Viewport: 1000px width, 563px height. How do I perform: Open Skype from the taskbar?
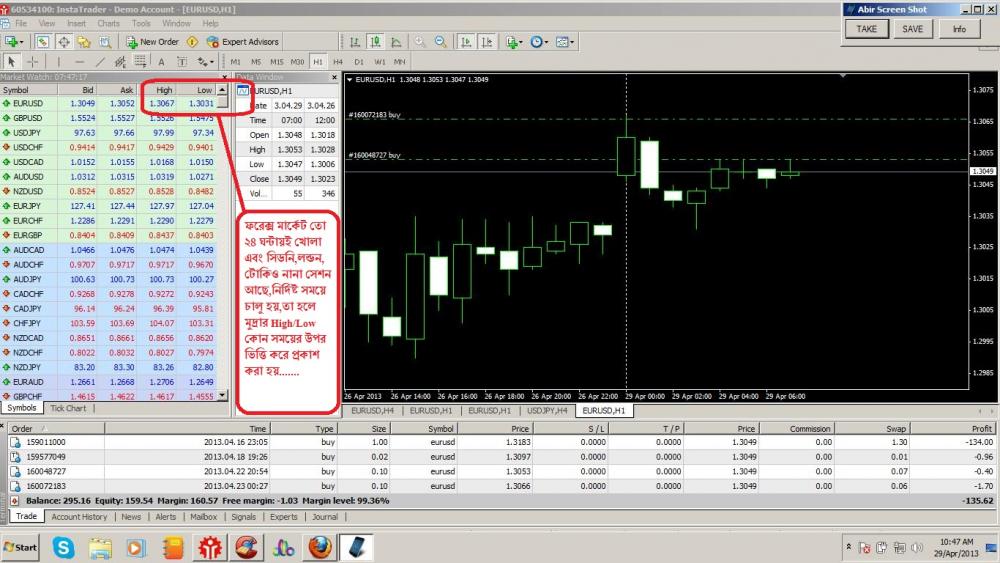[63, 548]
